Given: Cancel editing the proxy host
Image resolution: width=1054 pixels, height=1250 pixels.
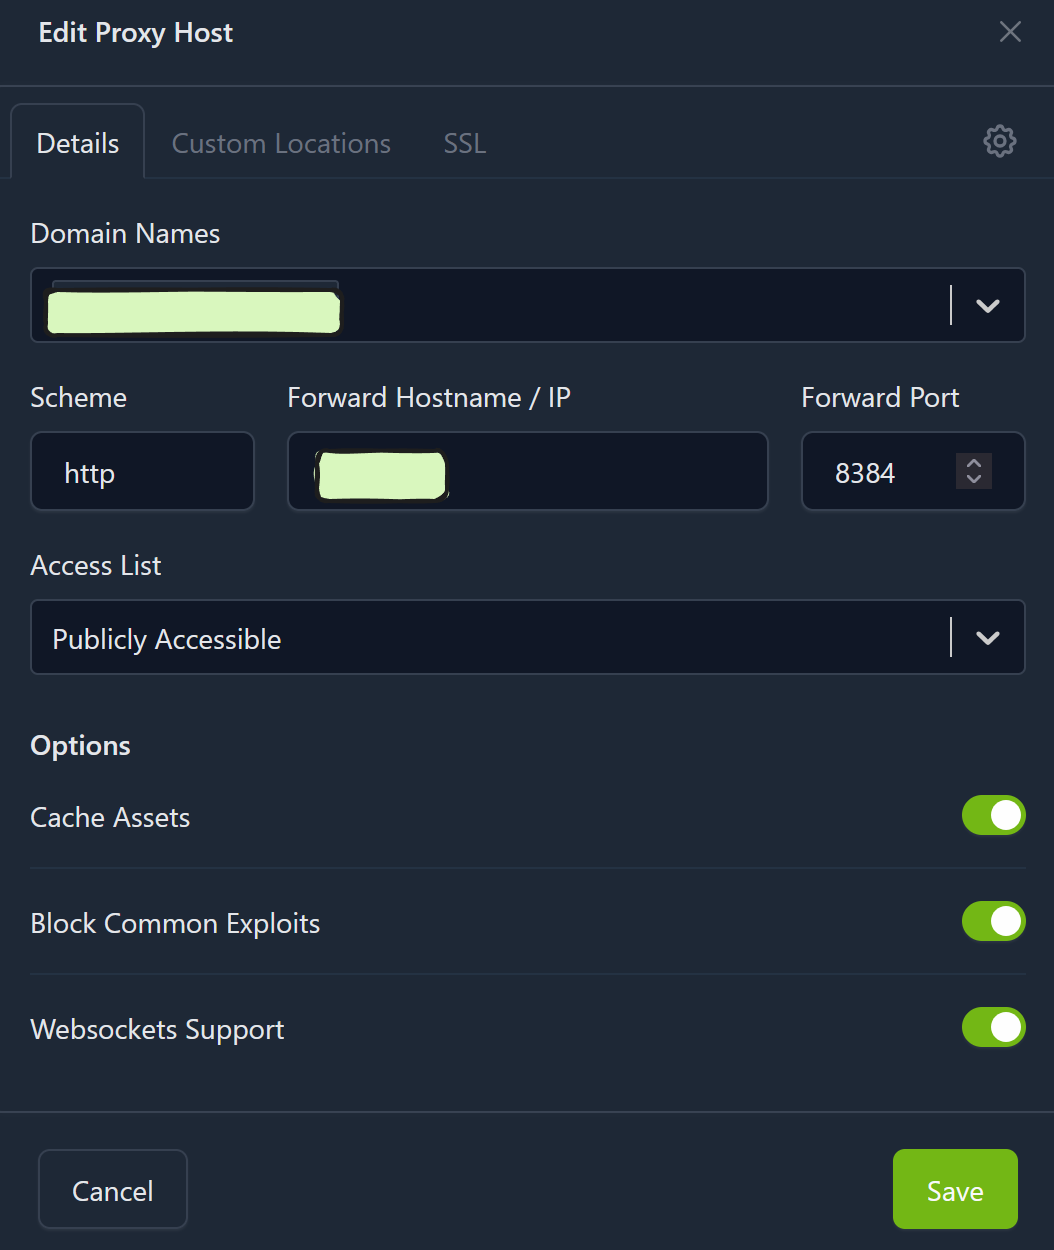Looking at the screenshot, I should click(x=113, y=1190).
